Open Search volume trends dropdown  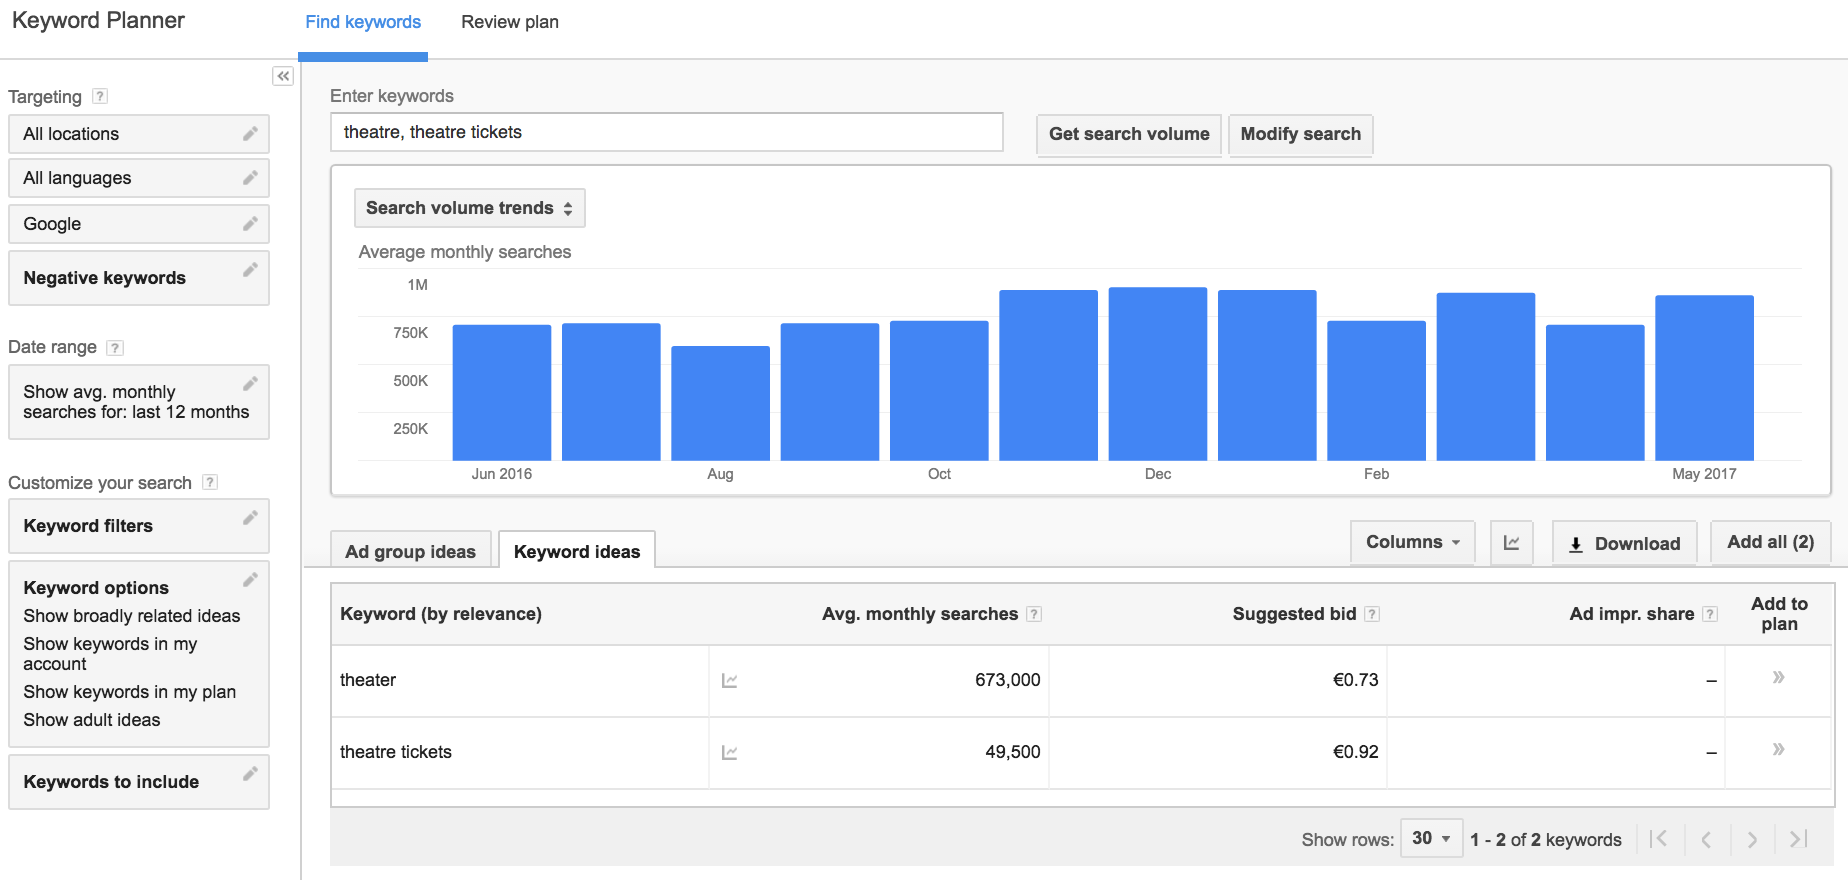tap(470, 208)
